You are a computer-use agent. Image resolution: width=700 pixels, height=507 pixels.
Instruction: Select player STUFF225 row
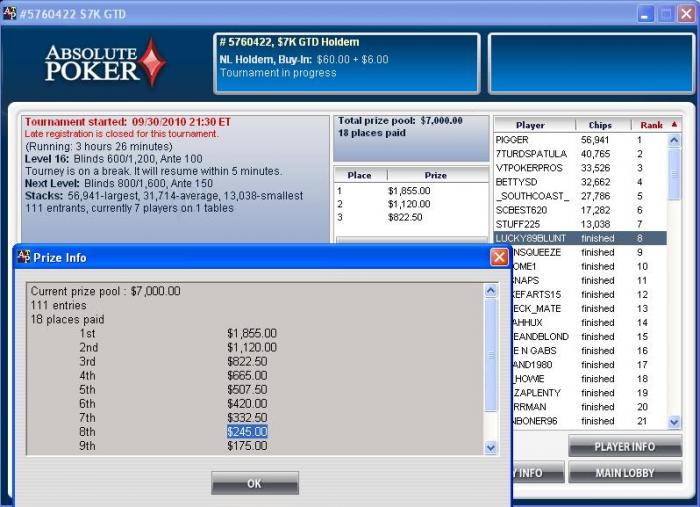[580, 224]
